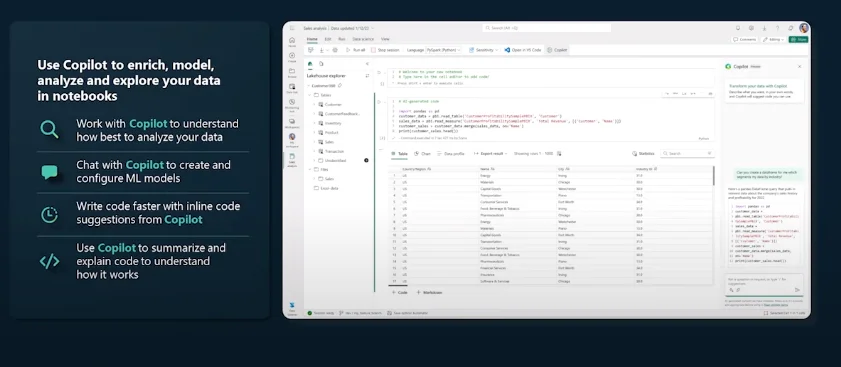841x367 pixels.
Task: Switch to the Data science ribbon tab
Action: pyautogui.click(x=363, y=39)
